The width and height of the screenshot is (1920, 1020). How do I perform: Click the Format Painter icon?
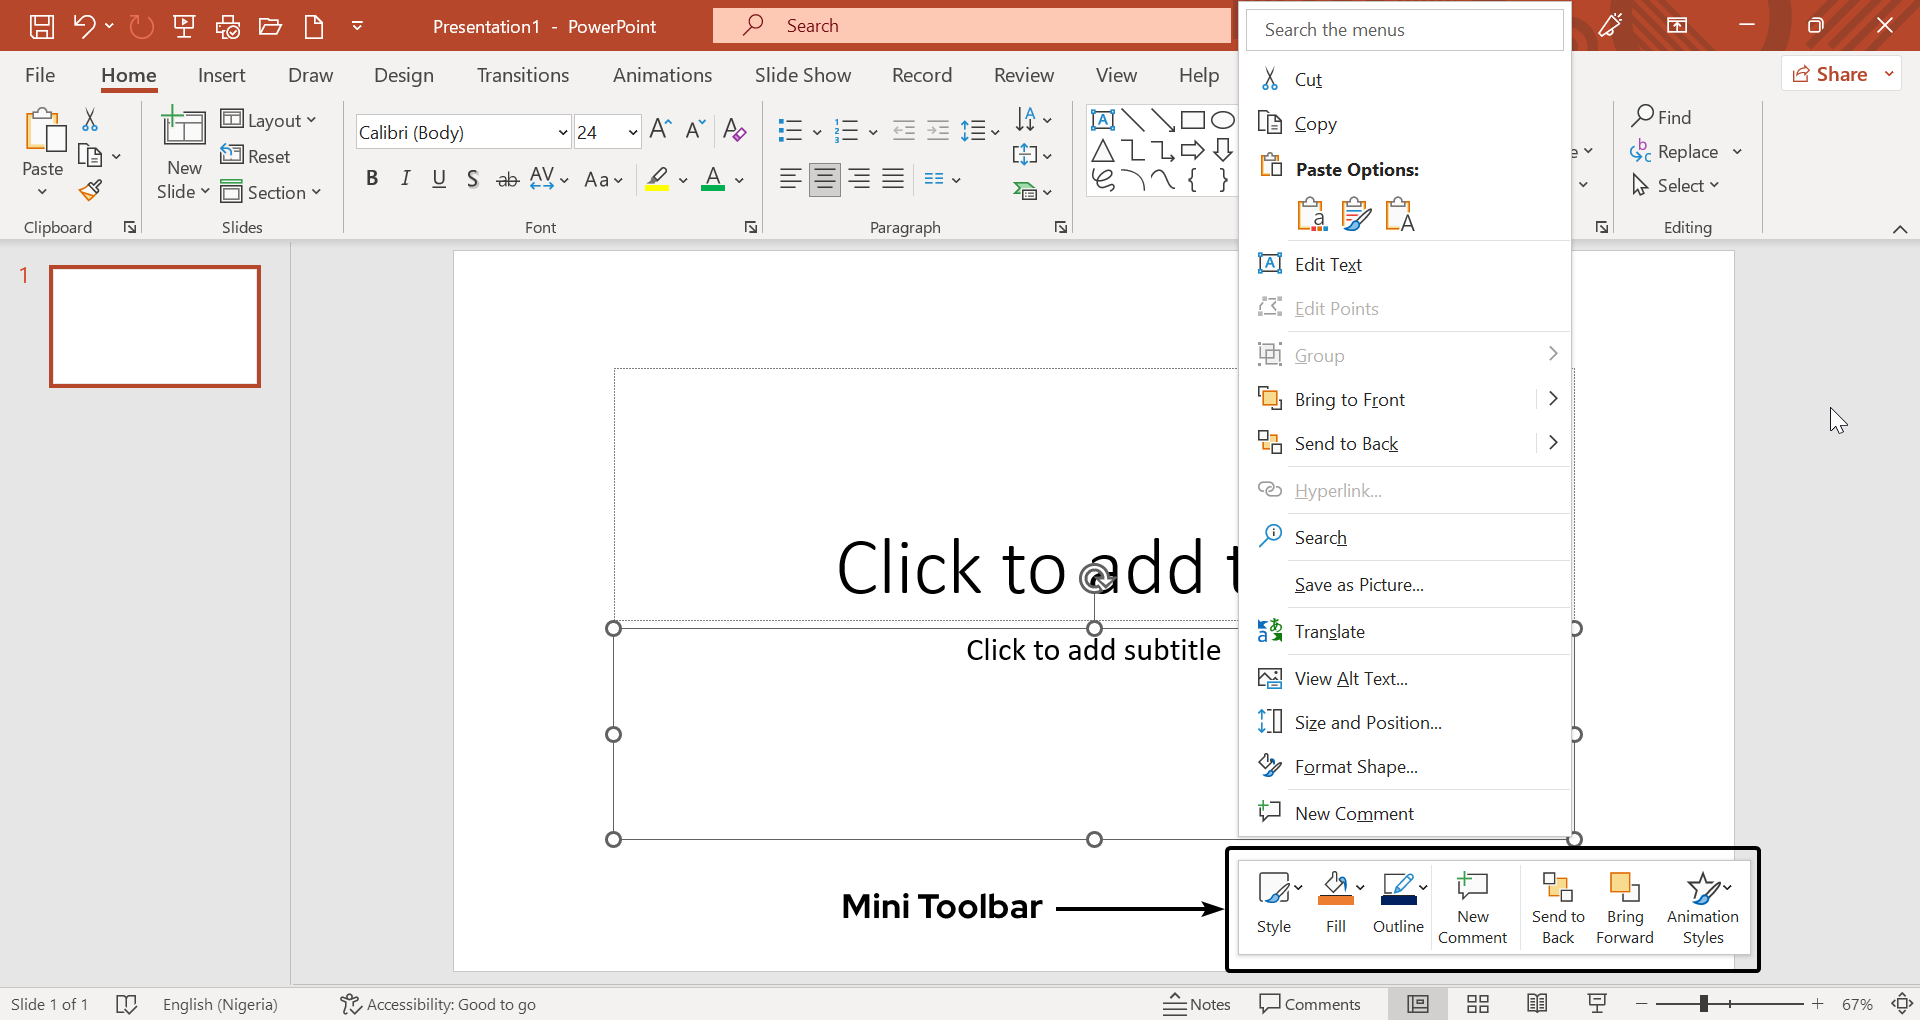90,190
